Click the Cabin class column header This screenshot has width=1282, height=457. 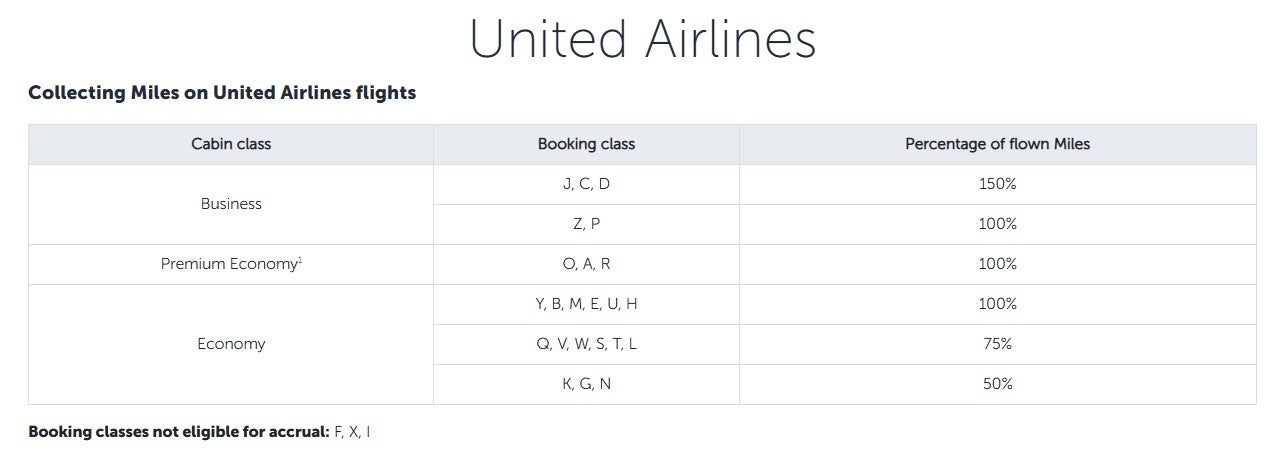coord(231,144)
